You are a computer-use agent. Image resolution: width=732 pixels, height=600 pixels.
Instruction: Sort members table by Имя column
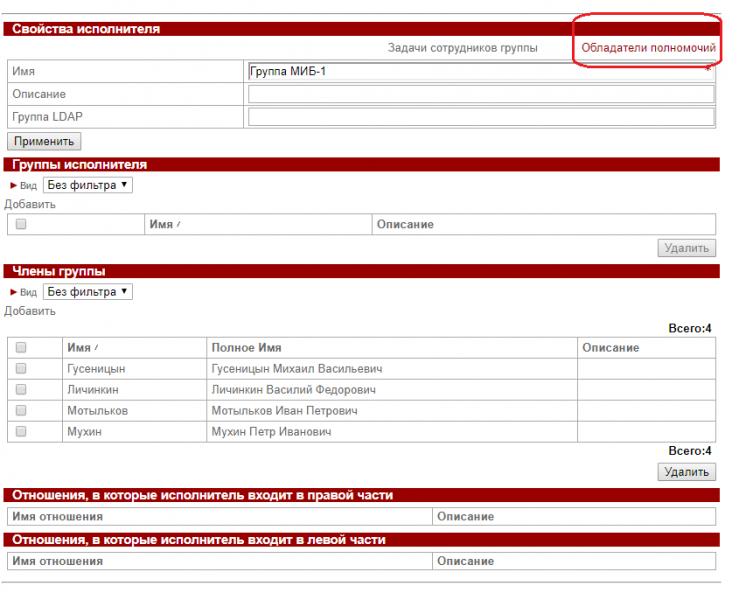tap(79, 347)
